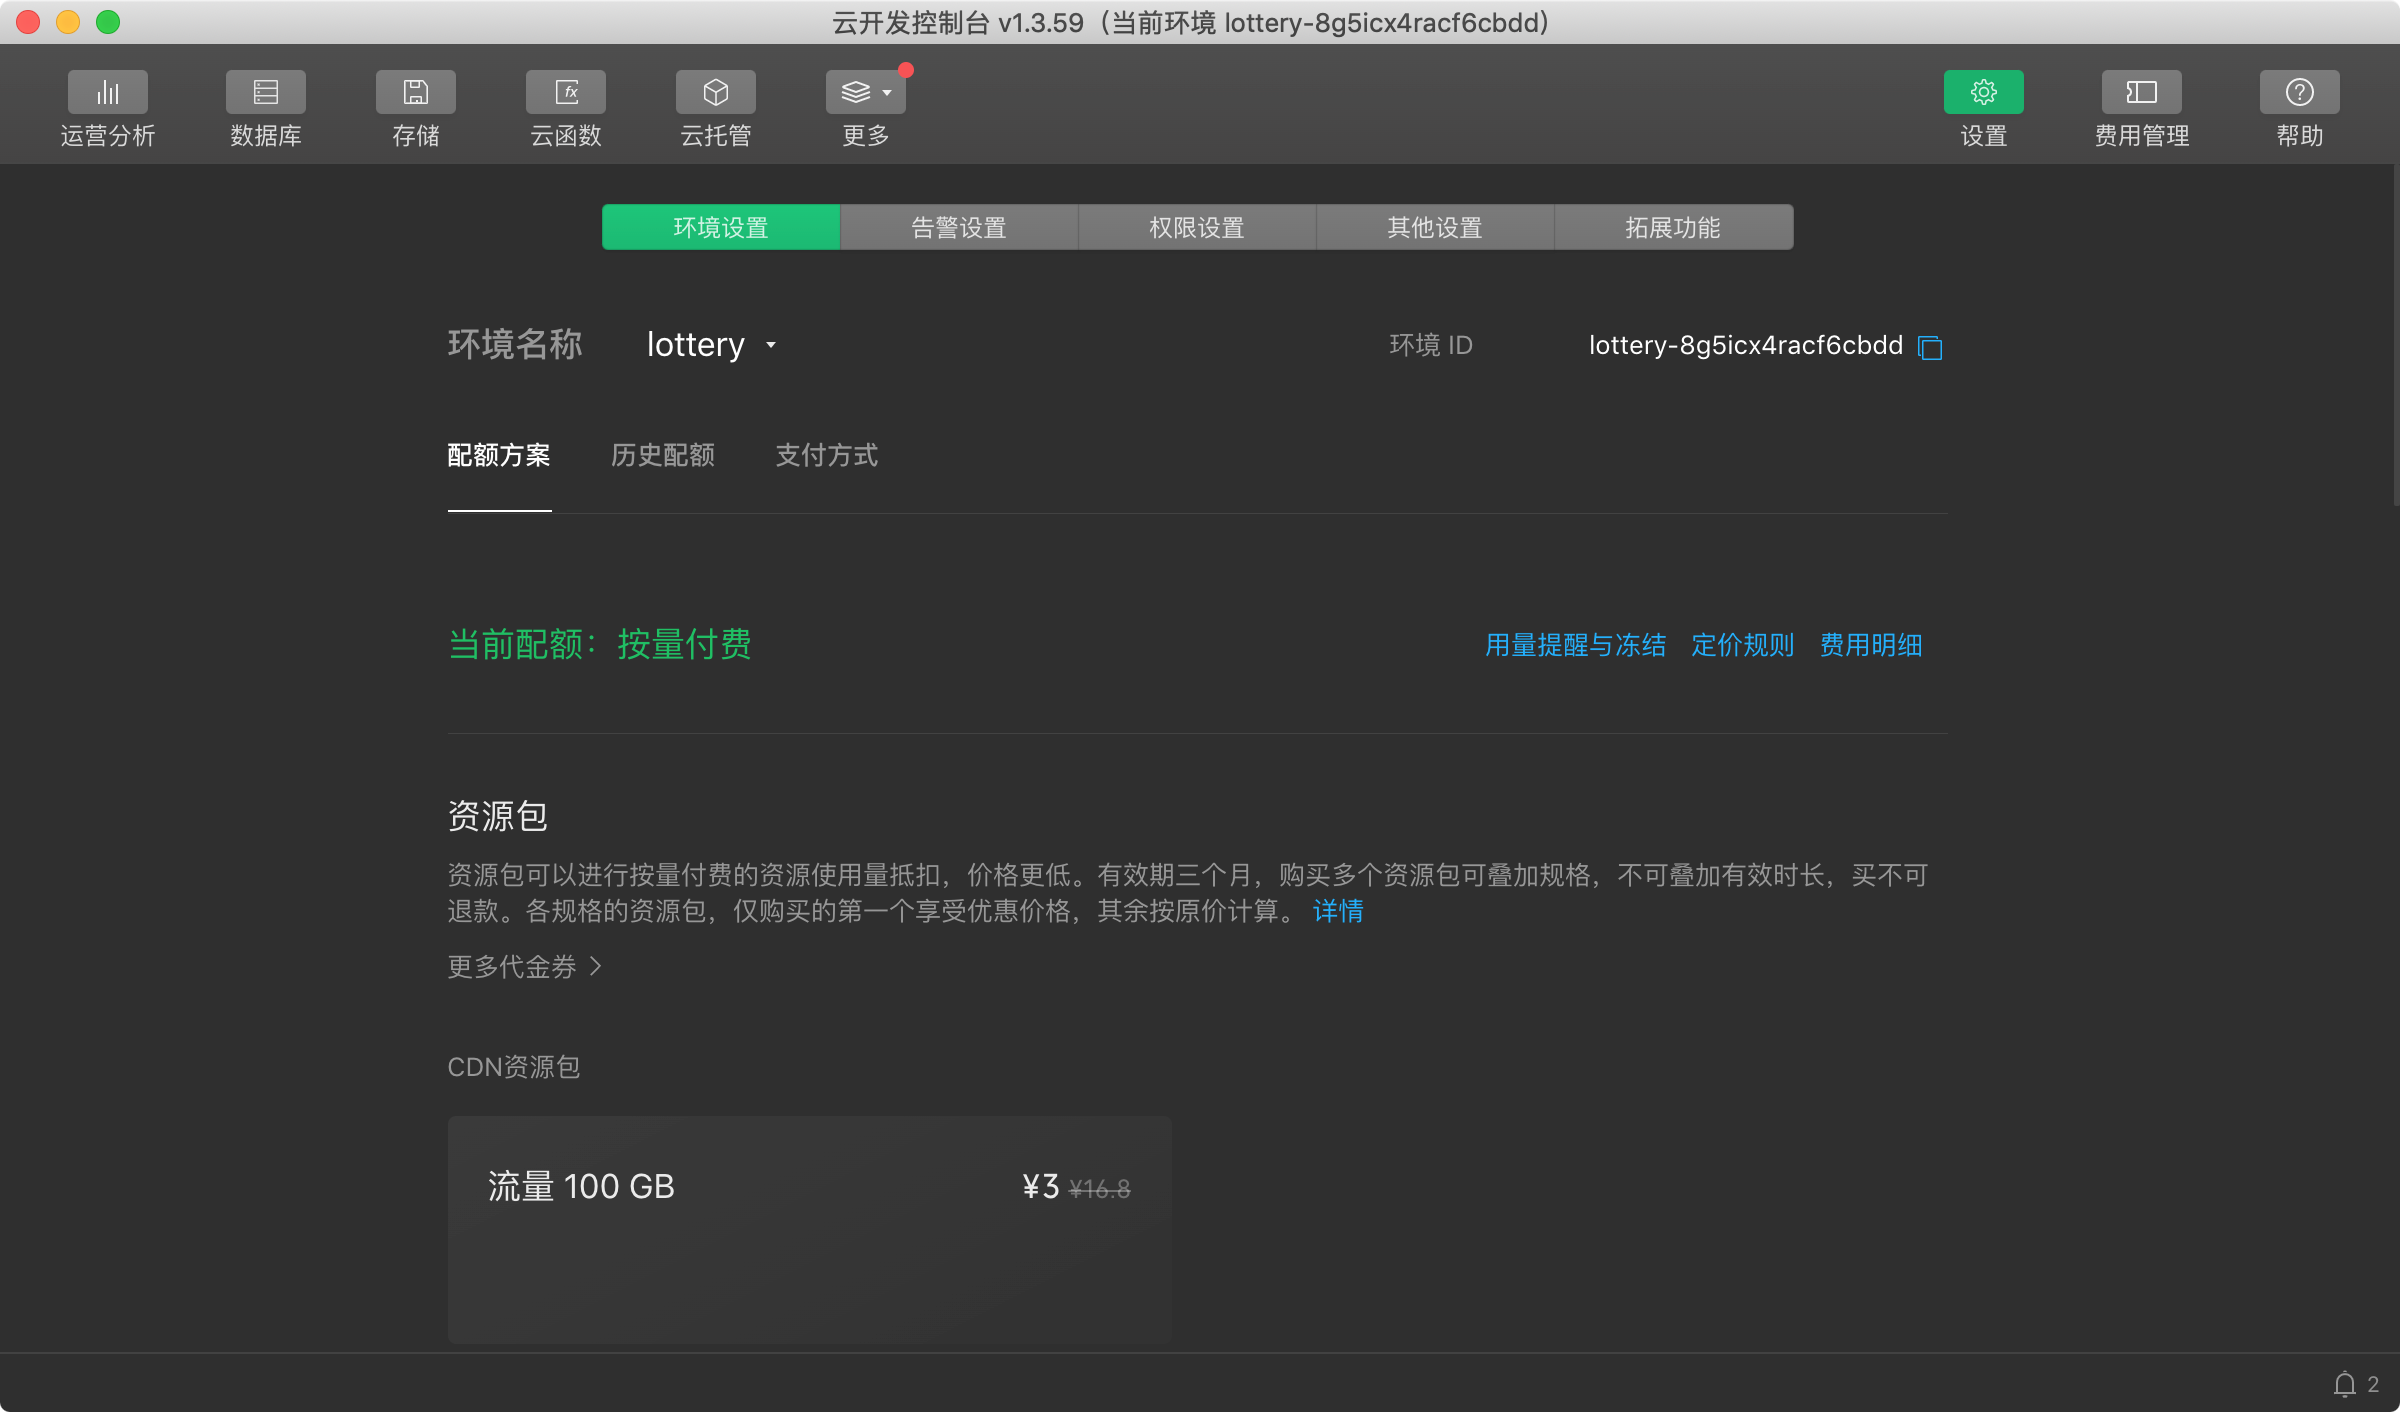The image size is (2400, 1412).
Task: Open the 运营分析 analytics icon
Action: (x=108, y=92)
